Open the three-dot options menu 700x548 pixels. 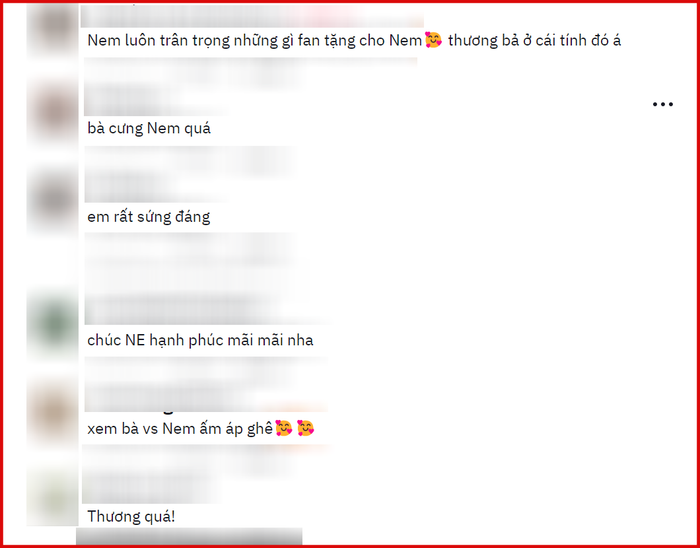pyautogui.click(x=662, y=104)
